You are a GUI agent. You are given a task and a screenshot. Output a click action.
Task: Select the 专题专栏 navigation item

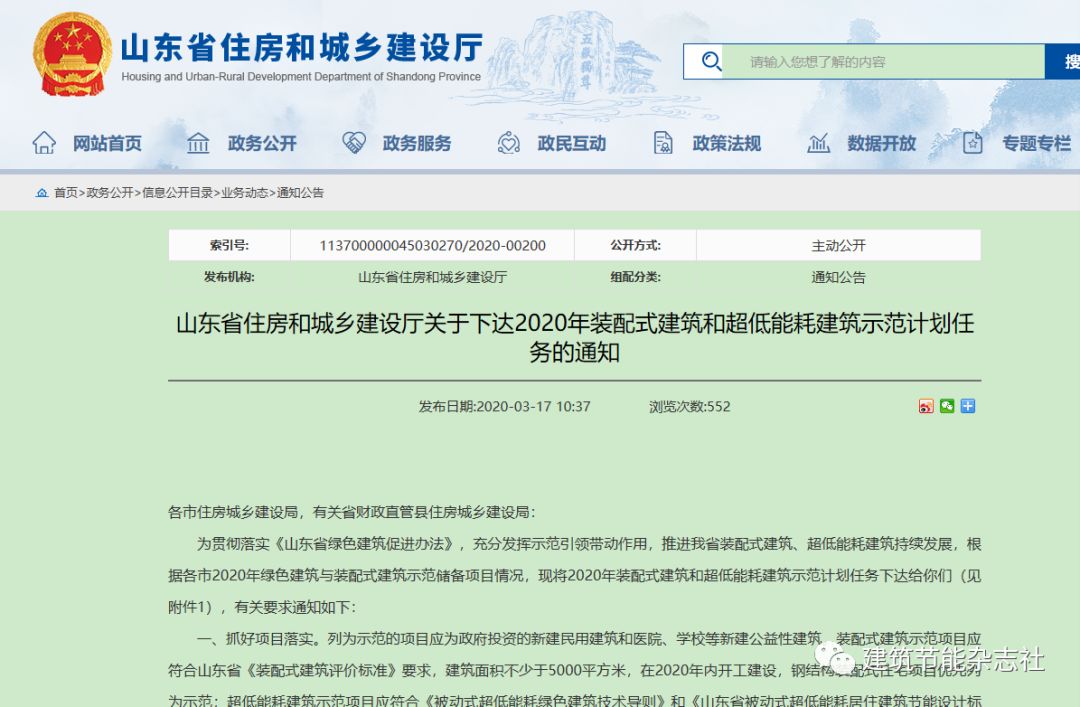1036,143
